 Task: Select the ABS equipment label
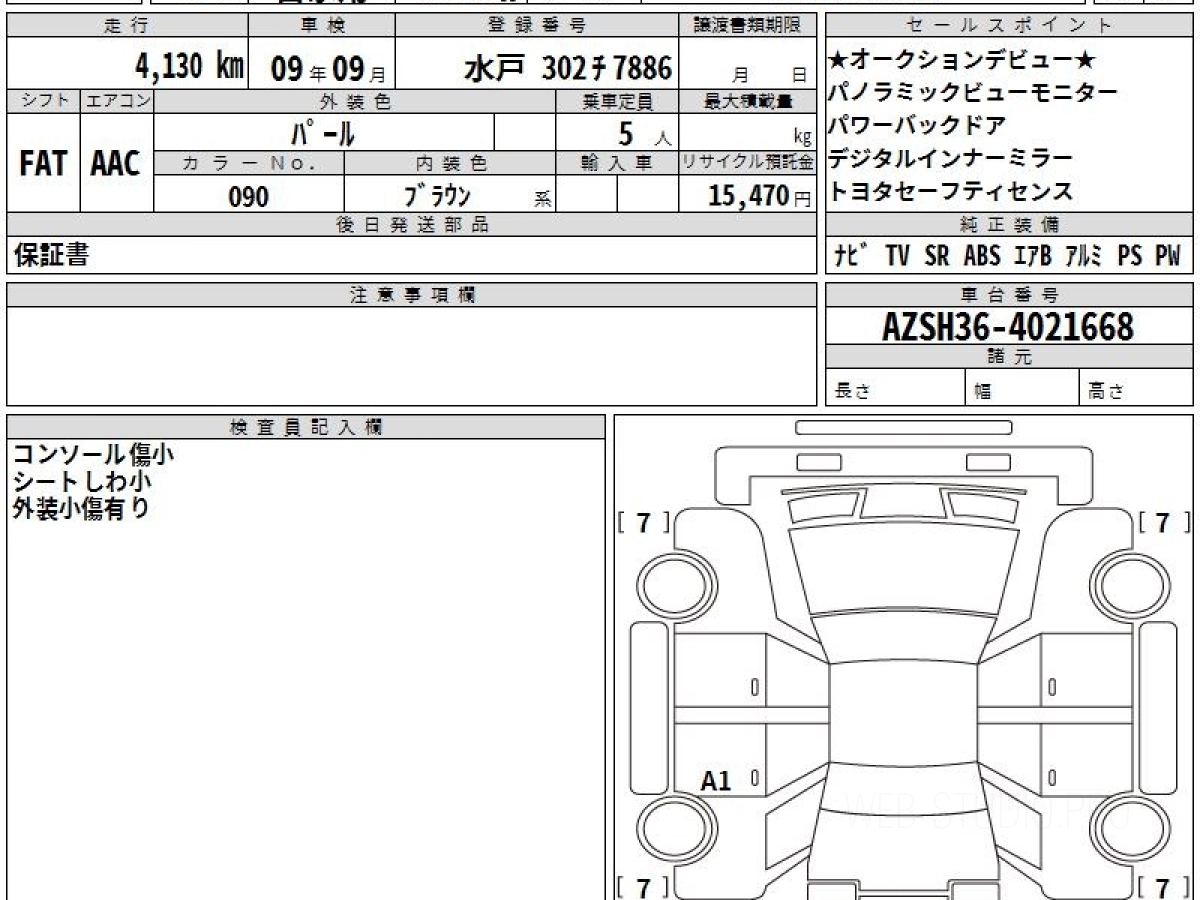point(982,256)
